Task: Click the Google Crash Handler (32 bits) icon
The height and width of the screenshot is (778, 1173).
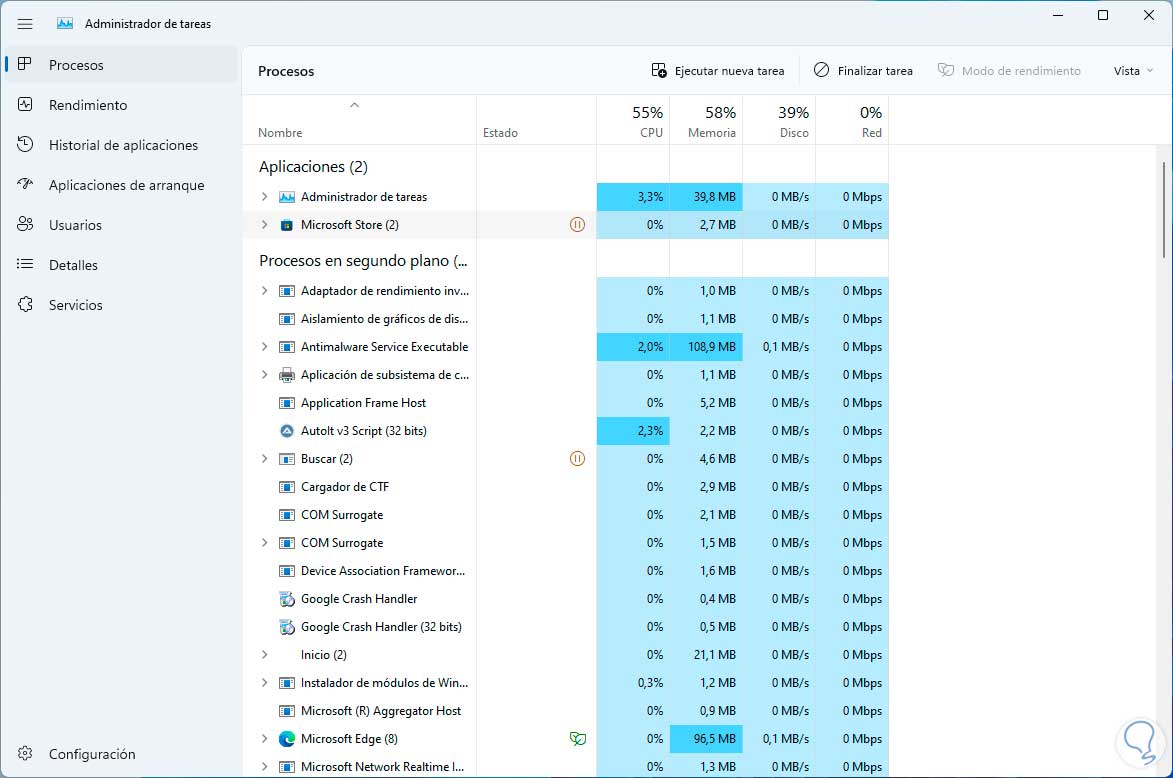Action: (287, 627)
